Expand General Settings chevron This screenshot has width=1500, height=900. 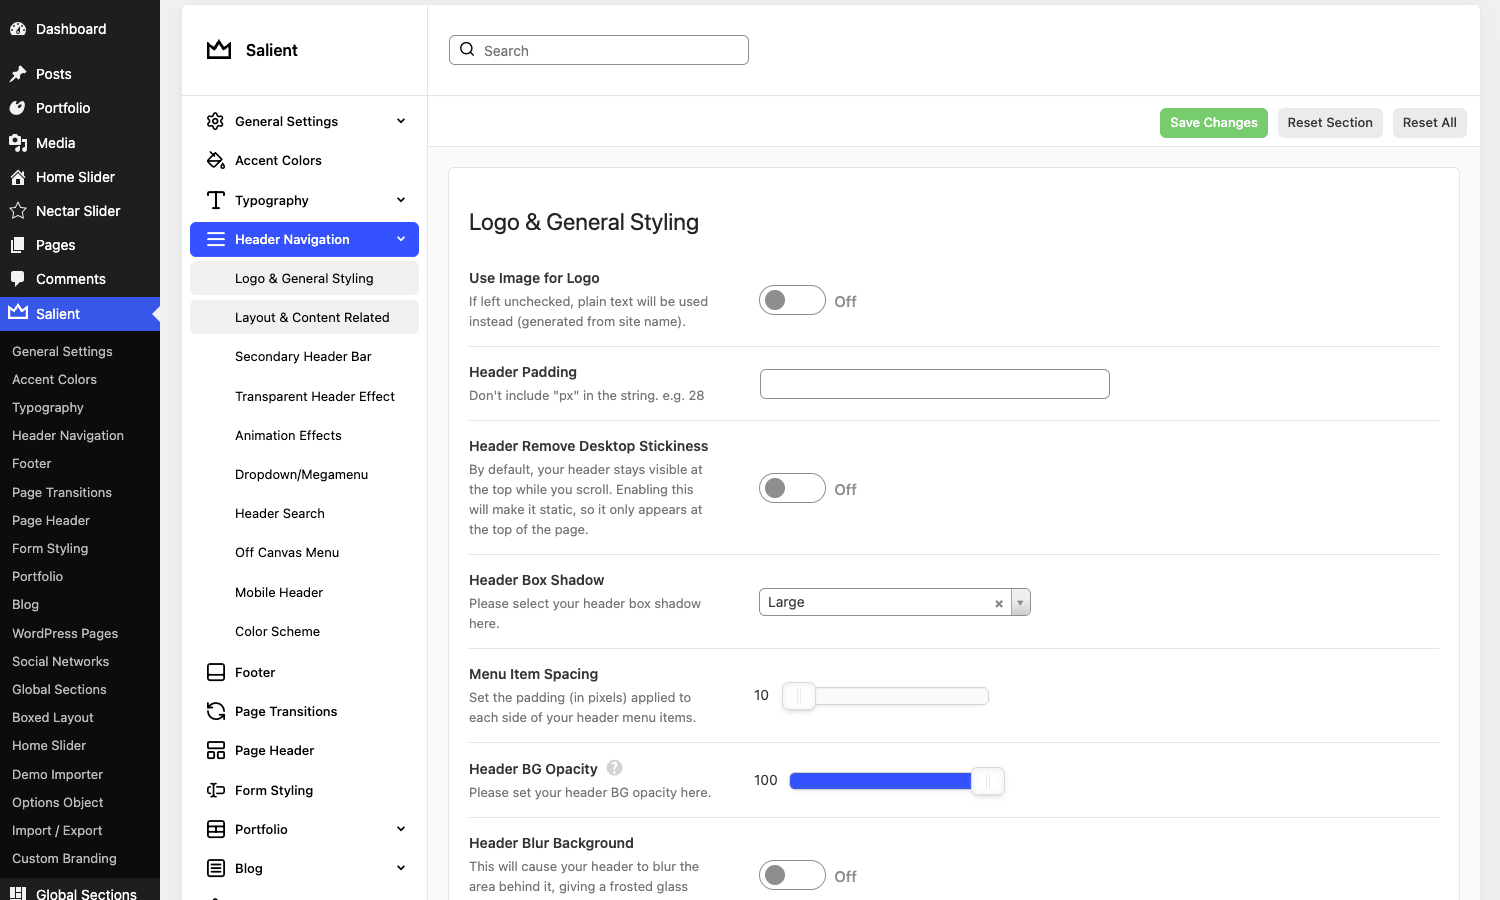(x=401, y=121)
